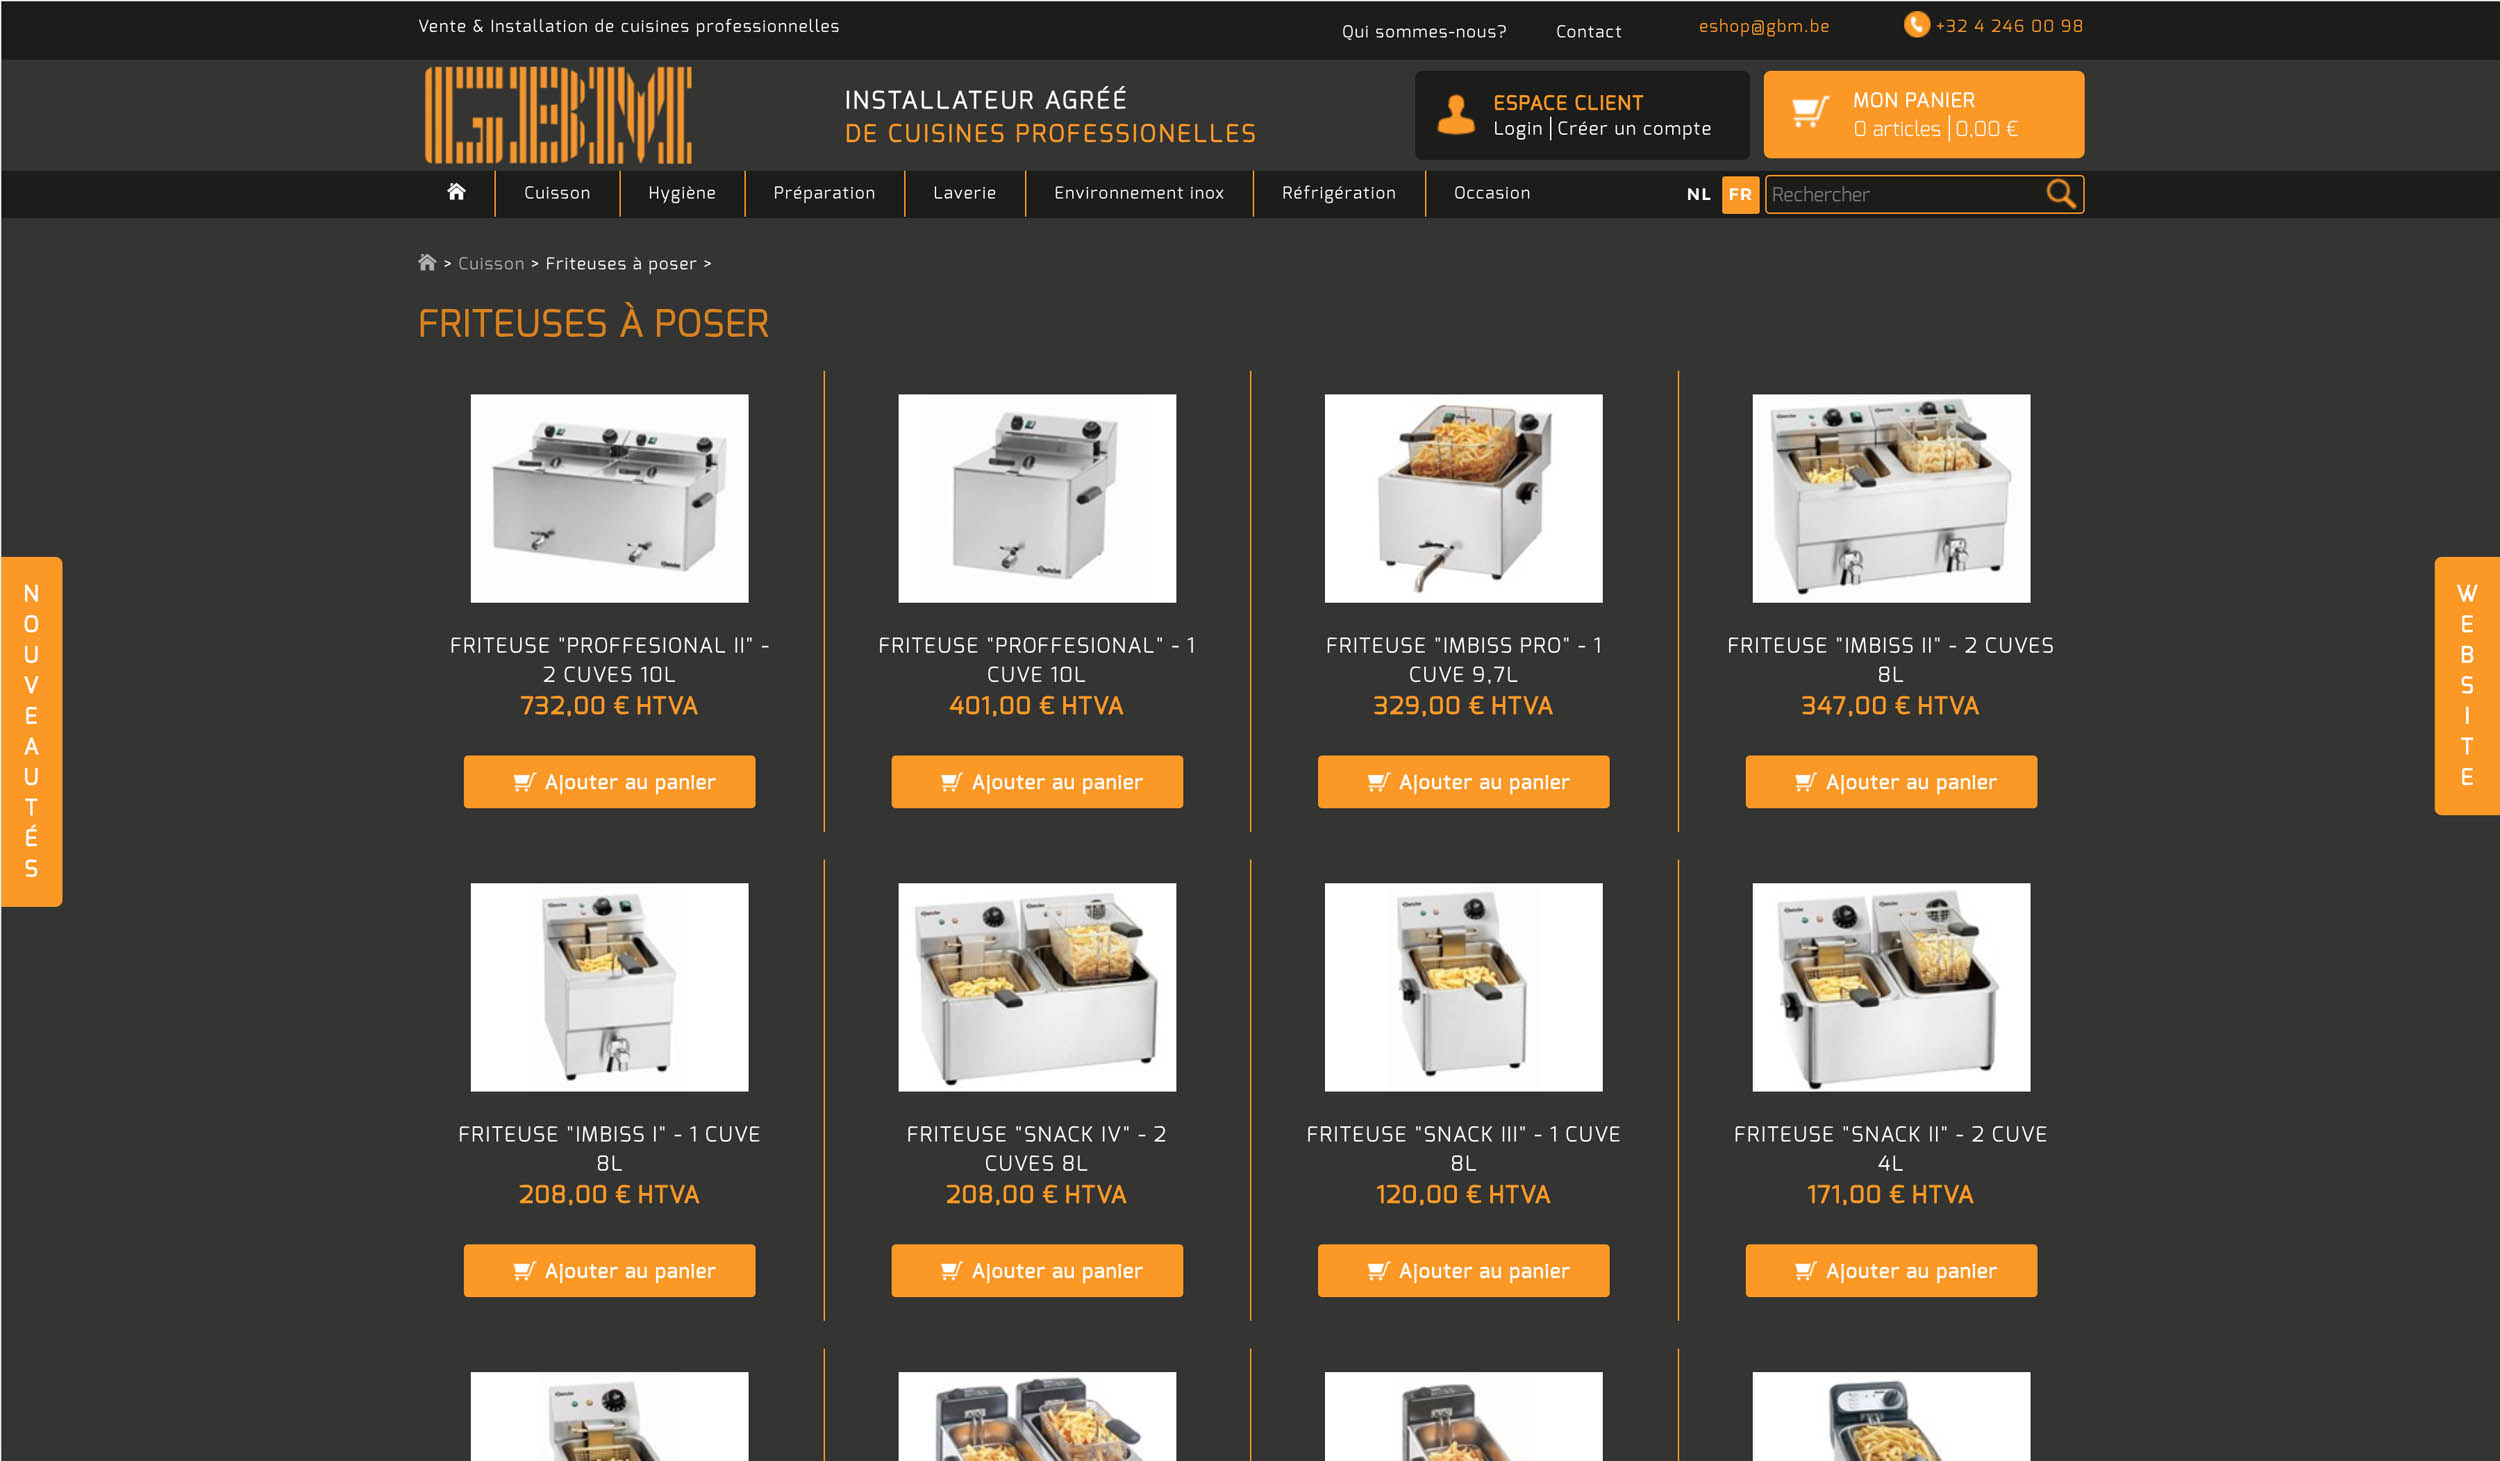Click the Créer un compte link
2500x1461 pixels.
pos(1633,129)
